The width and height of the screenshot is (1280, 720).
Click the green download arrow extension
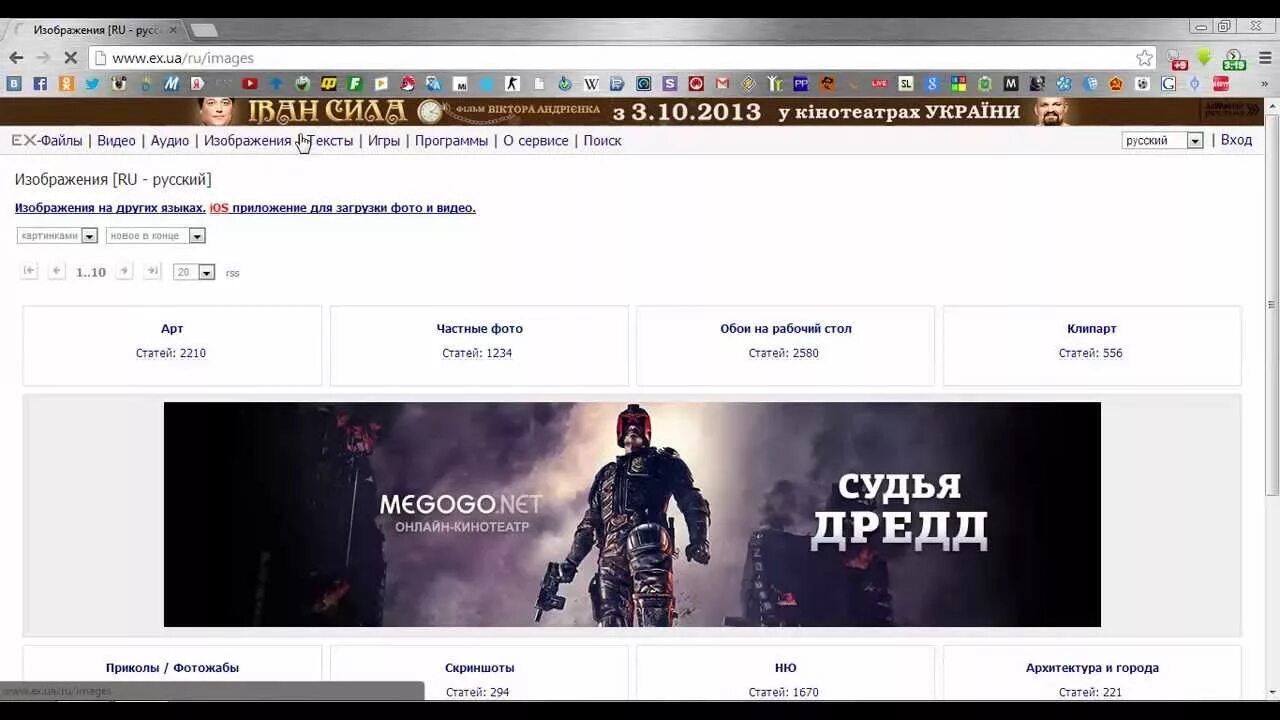pos(1204,57)
